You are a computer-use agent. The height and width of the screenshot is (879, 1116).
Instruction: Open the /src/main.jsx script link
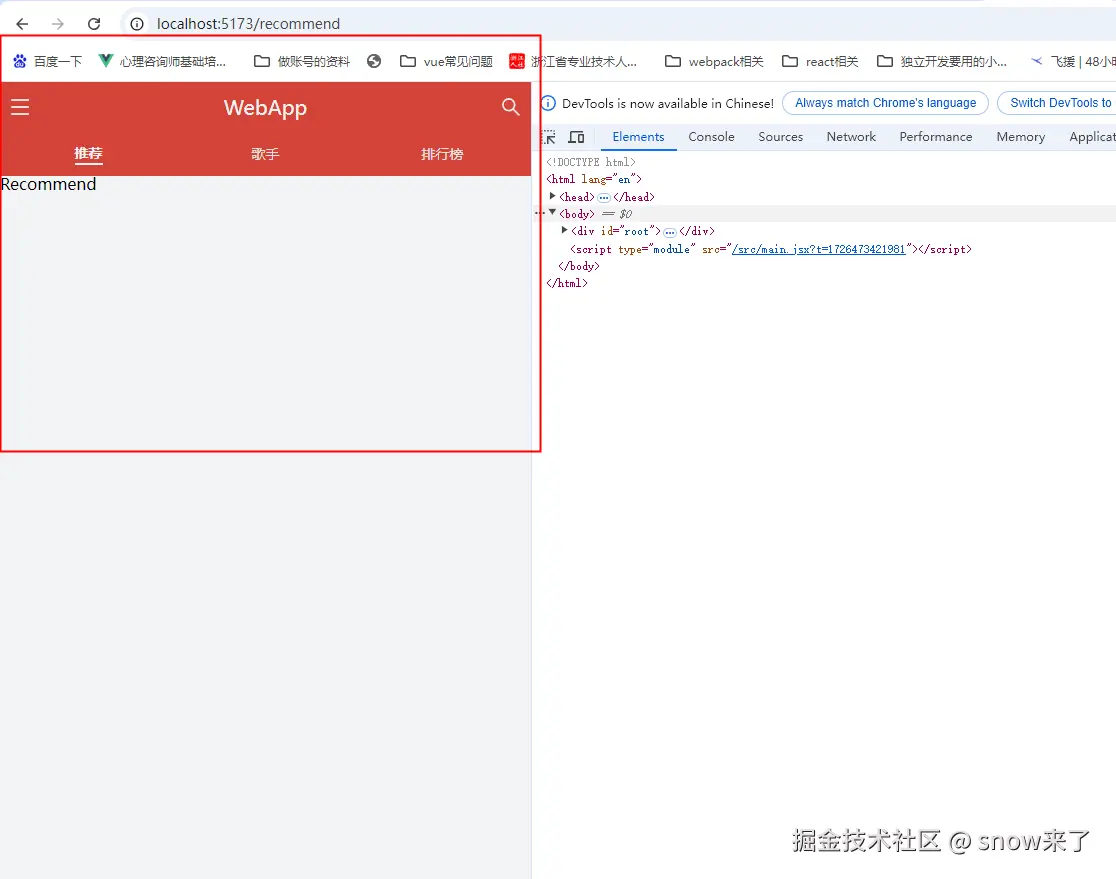(x=818, y=249)
